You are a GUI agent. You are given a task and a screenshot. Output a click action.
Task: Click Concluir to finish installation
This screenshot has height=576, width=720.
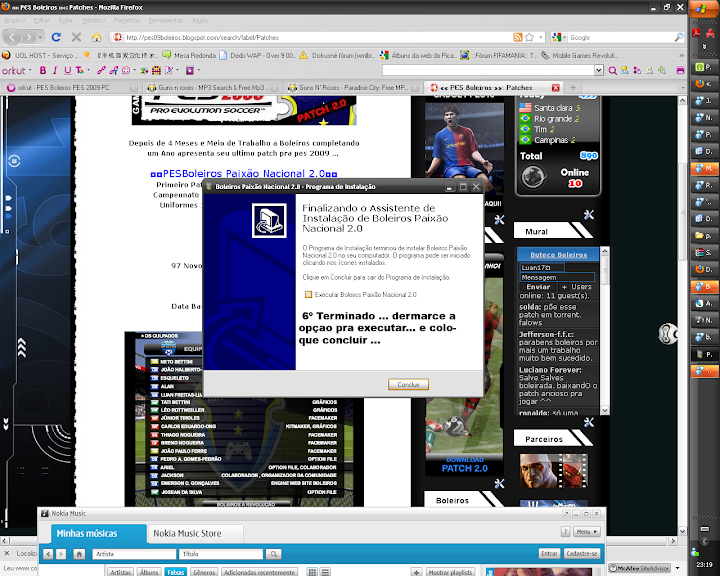point(408,384)
